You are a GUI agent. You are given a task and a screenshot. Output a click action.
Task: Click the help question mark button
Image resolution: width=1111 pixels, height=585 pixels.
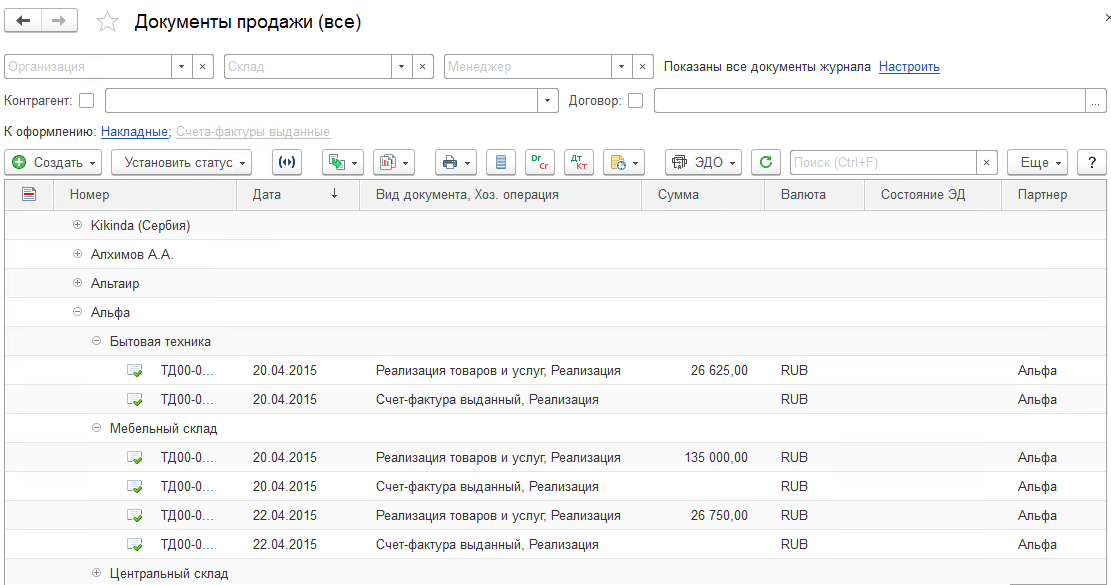pyautogui.click(x=1091, y=162)
